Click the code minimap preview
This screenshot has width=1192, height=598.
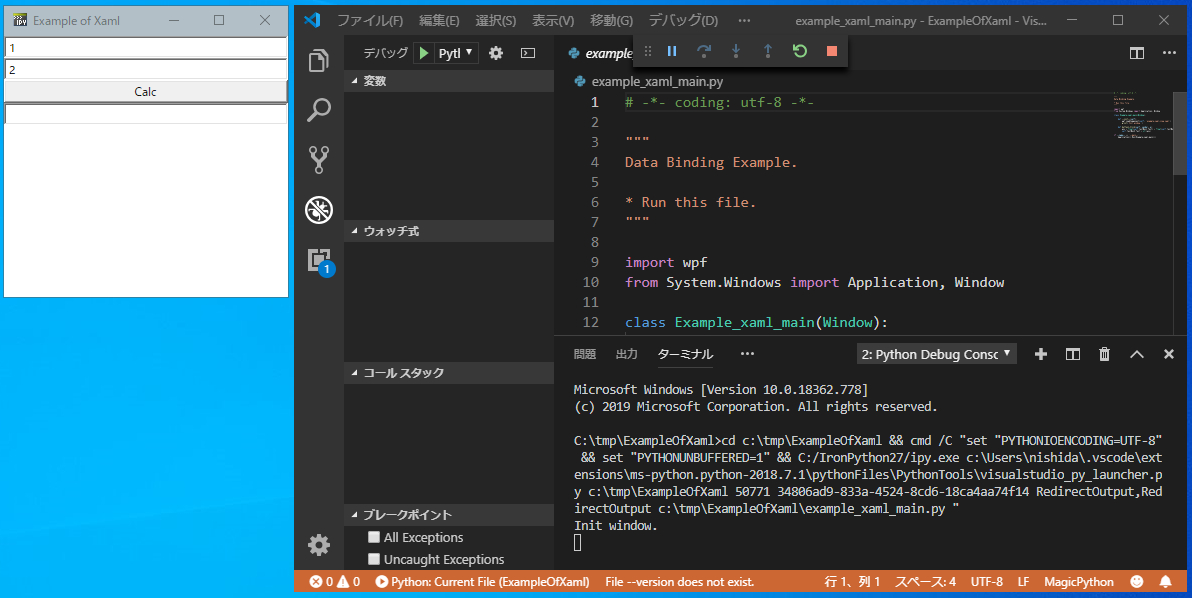pos(1143,117)
